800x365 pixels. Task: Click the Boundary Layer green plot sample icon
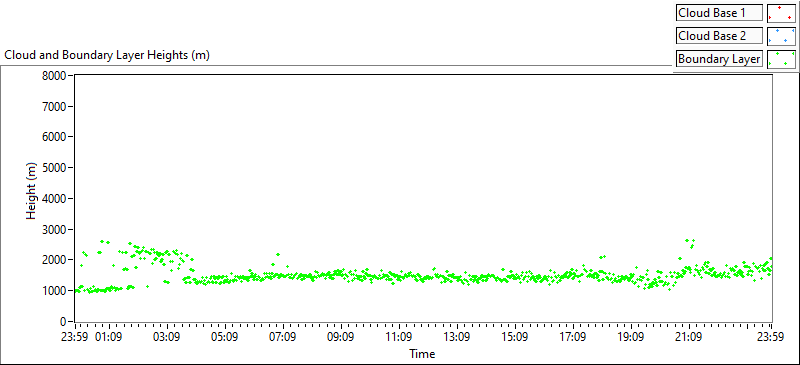[x=782, y=59]
